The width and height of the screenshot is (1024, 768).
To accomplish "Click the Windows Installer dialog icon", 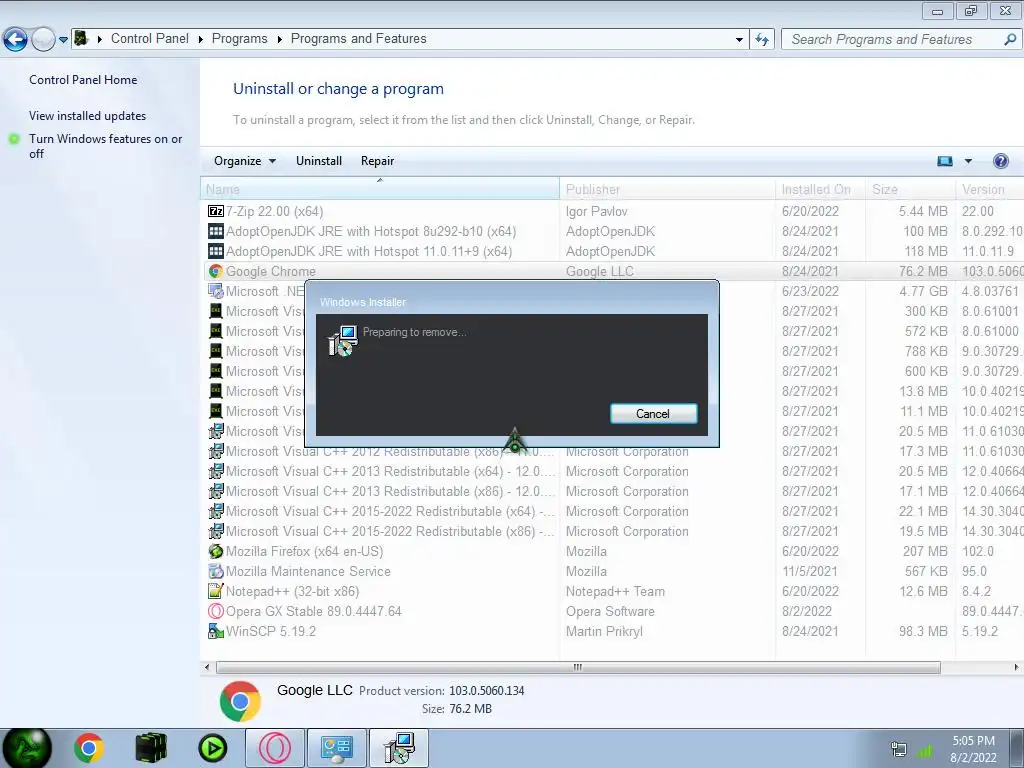I will tap(342, 341).
